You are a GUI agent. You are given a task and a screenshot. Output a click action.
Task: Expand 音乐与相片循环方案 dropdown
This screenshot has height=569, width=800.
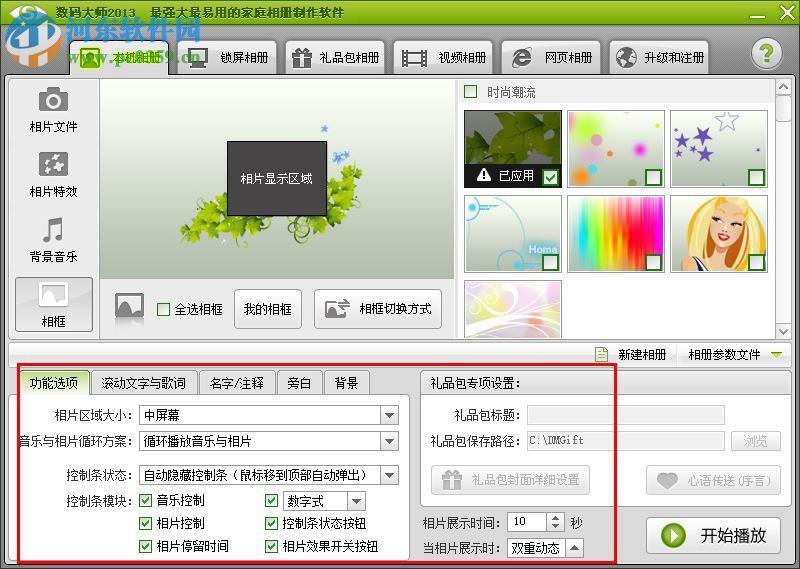pyautogui.click(x=389, y=441)
